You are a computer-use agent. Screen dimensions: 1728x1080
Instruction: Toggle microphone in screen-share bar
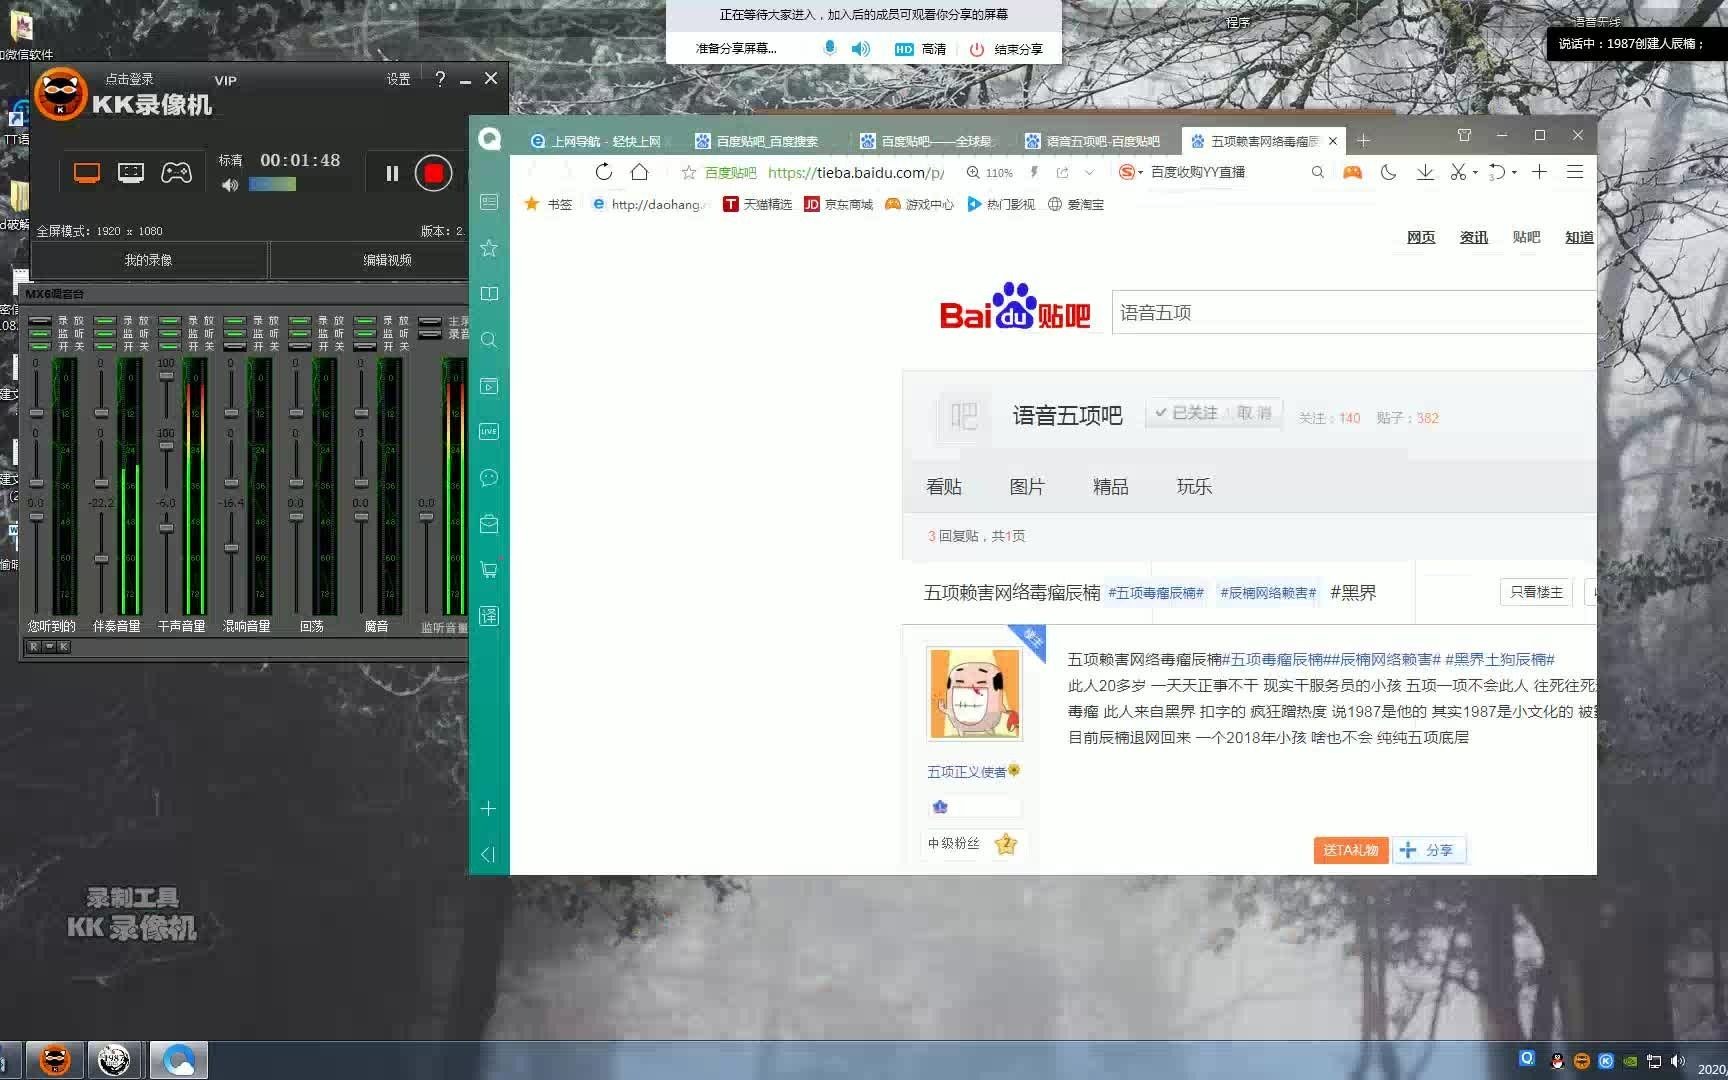tap(829, 48)
